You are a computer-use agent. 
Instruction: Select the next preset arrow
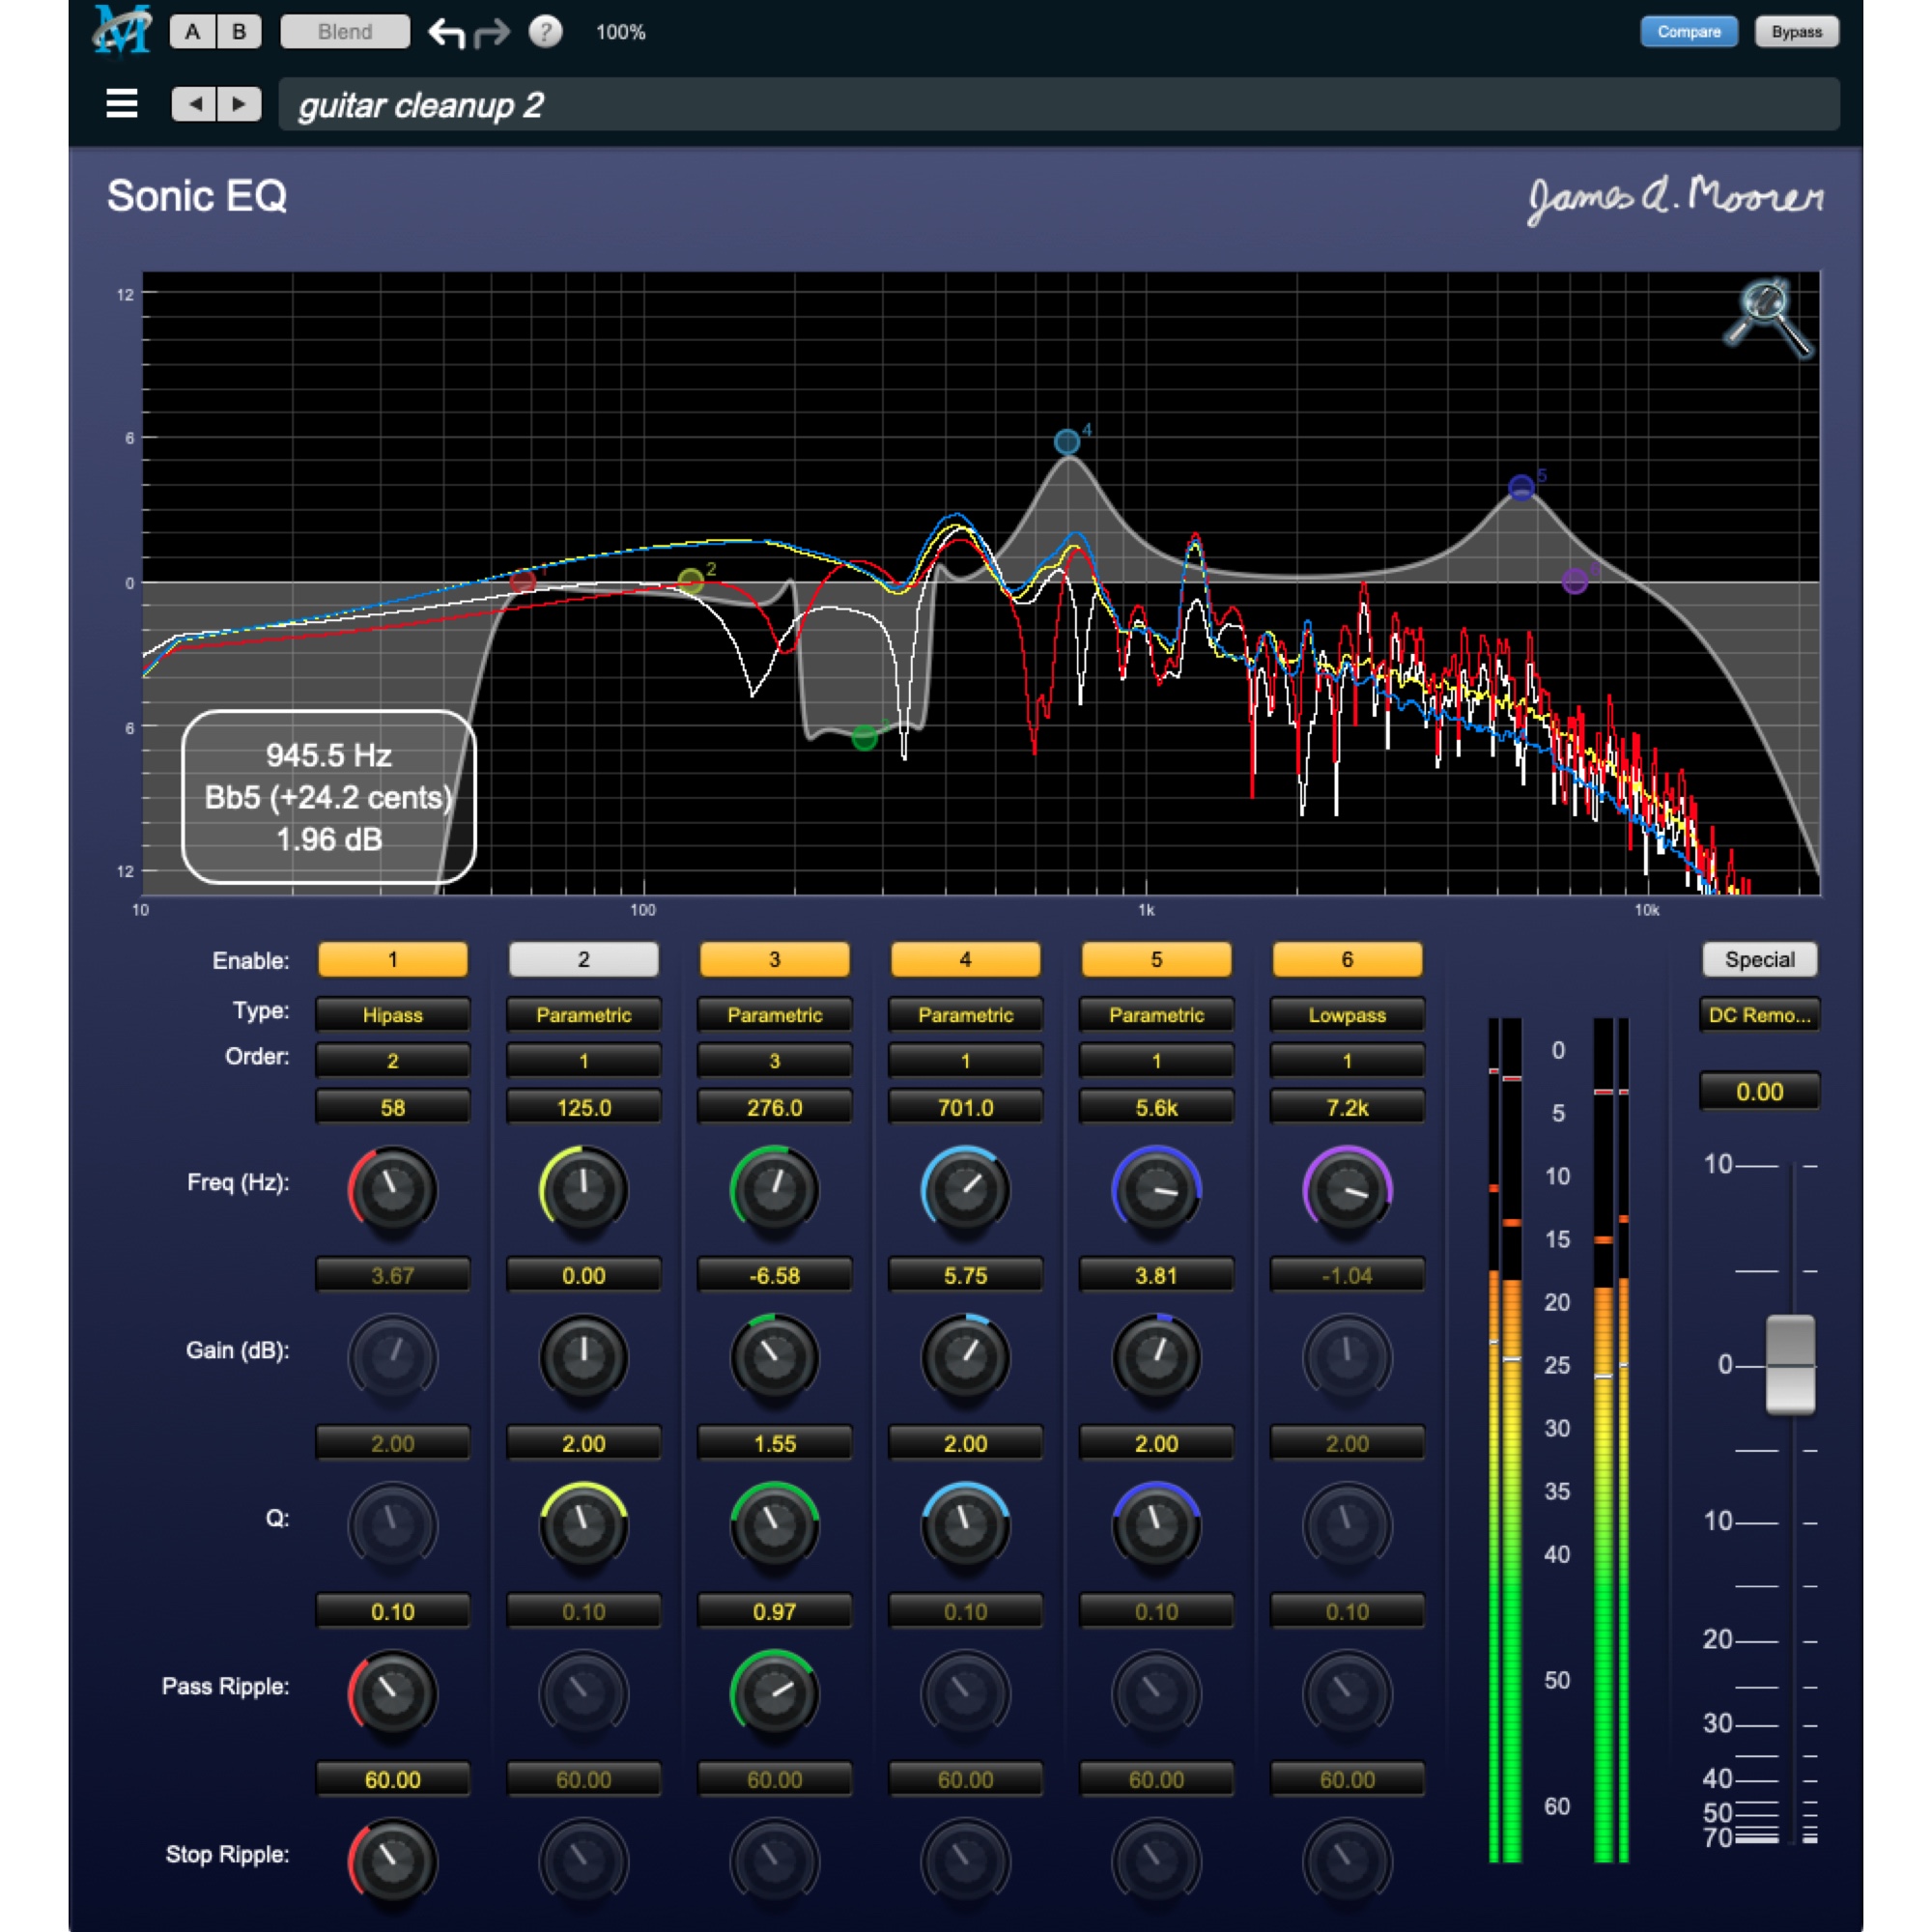point(240,104)
